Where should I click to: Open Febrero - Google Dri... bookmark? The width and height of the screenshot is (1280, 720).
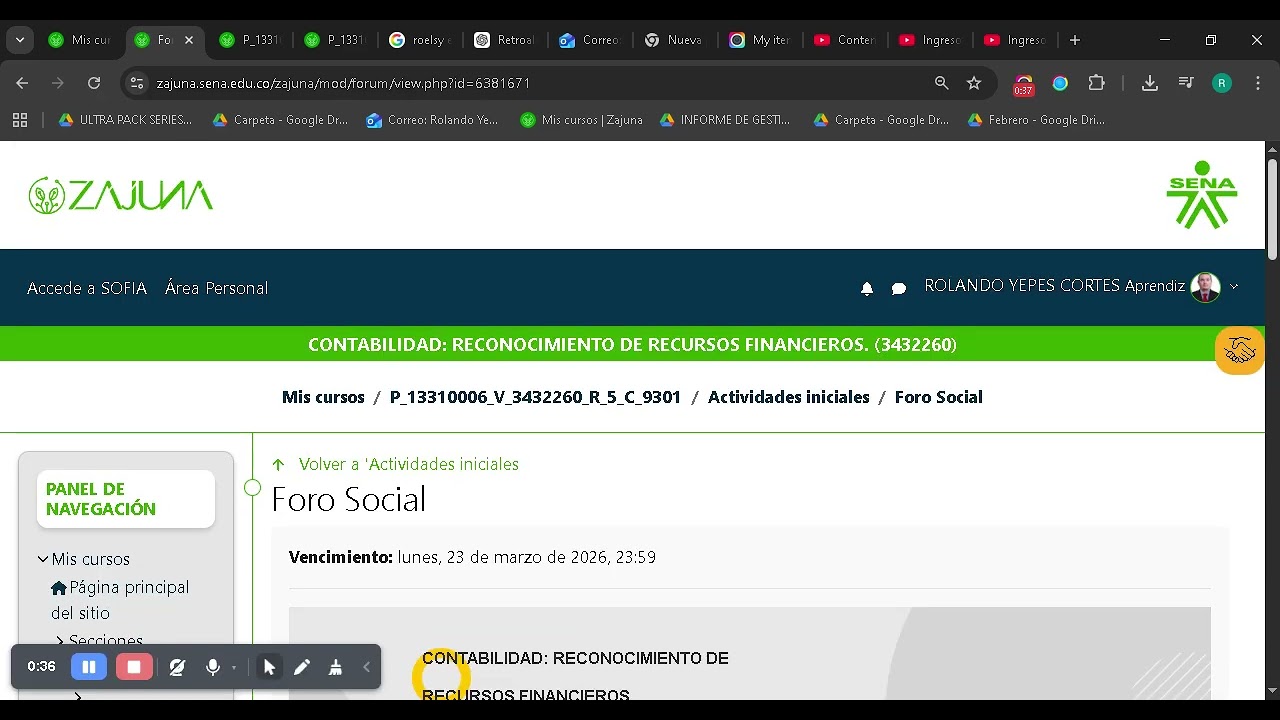pos(1036,120)
